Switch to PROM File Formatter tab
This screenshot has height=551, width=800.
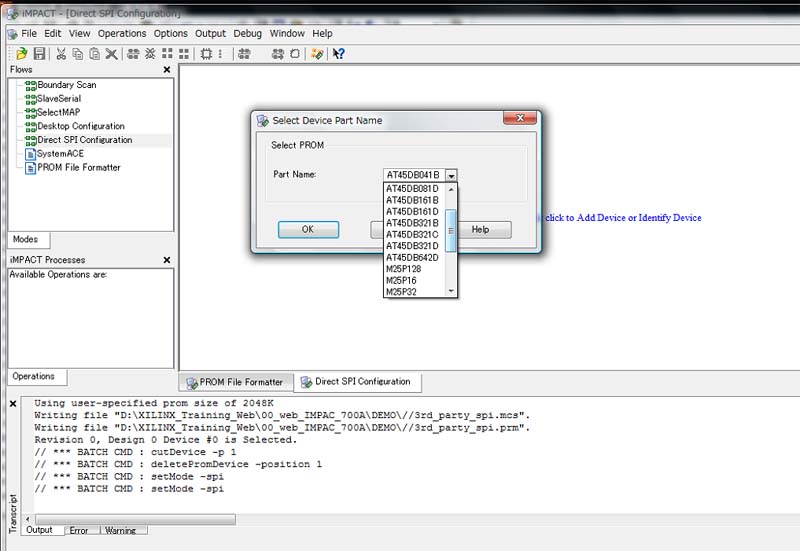[235, 382]
